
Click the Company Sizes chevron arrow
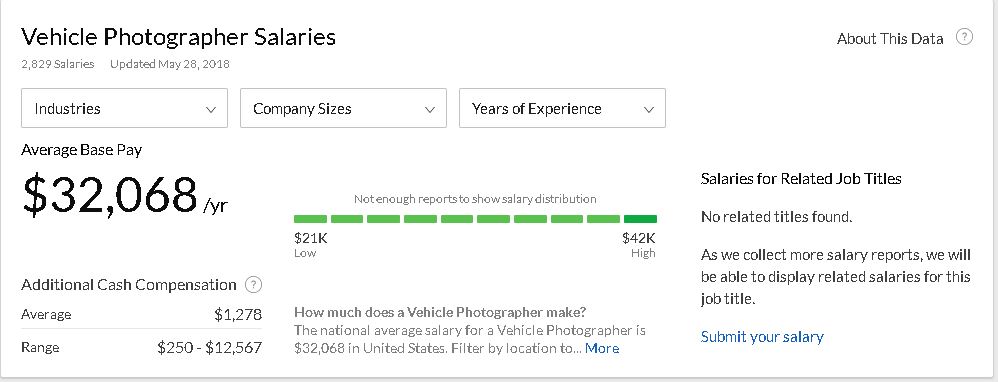[430, 110]
